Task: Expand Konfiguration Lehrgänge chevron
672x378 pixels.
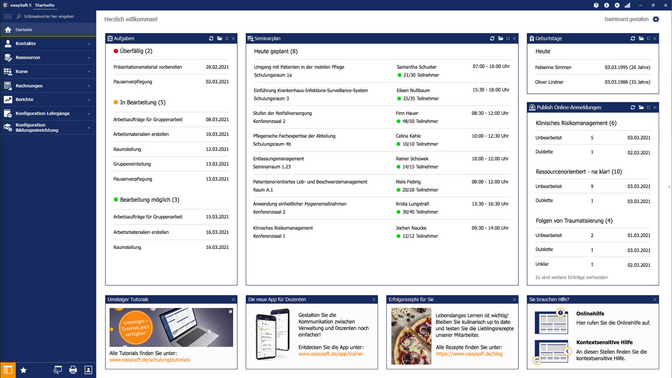Action: tap(89, 114)
